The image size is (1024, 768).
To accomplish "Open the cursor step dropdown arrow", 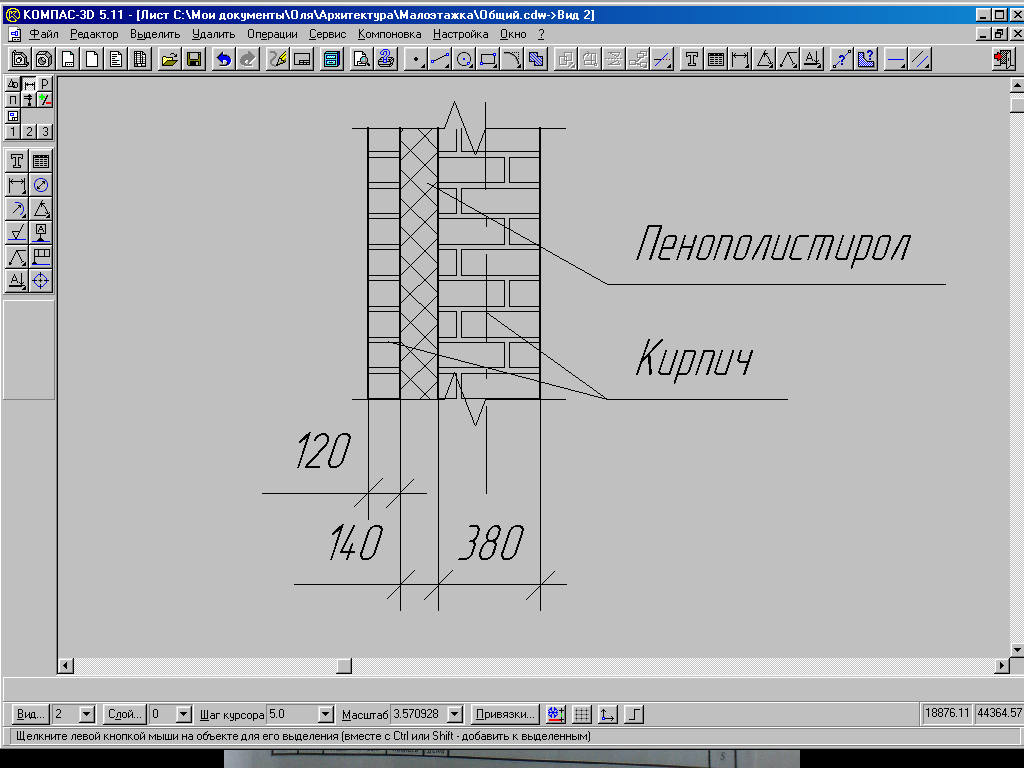I will click(325, 714).
